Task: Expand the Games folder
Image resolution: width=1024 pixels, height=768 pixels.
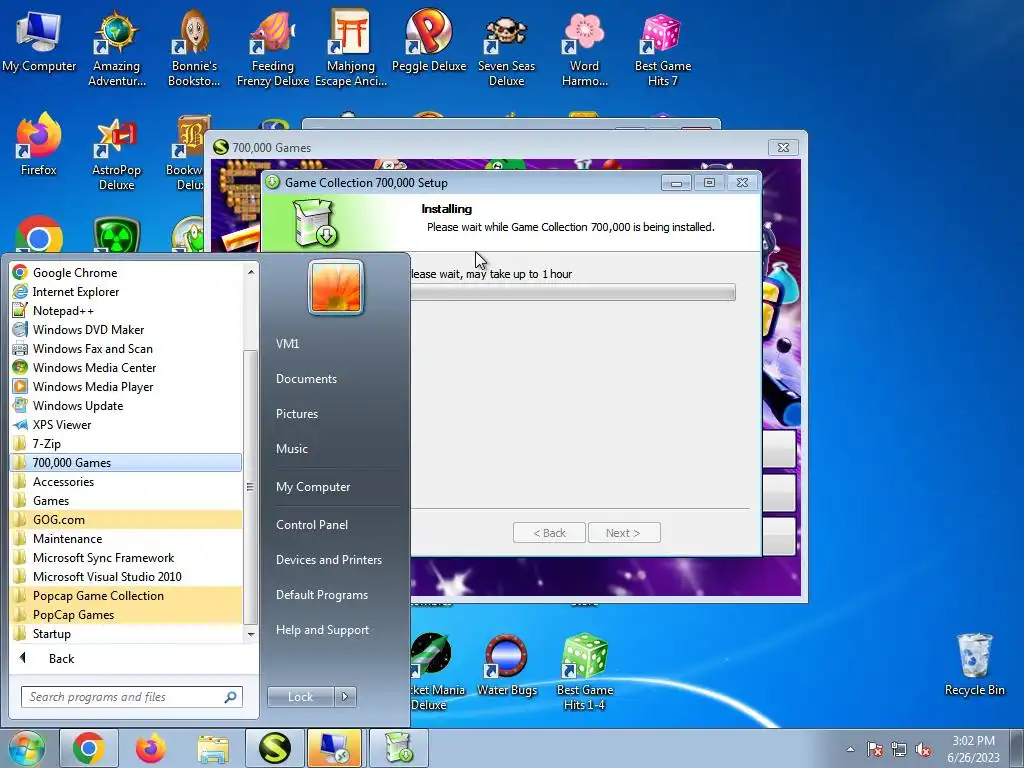Action: [126, 500]
